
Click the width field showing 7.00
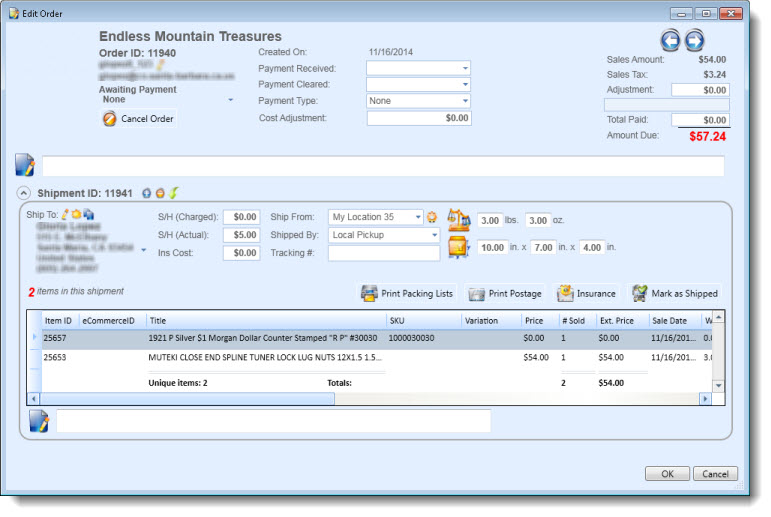(543, 247)
